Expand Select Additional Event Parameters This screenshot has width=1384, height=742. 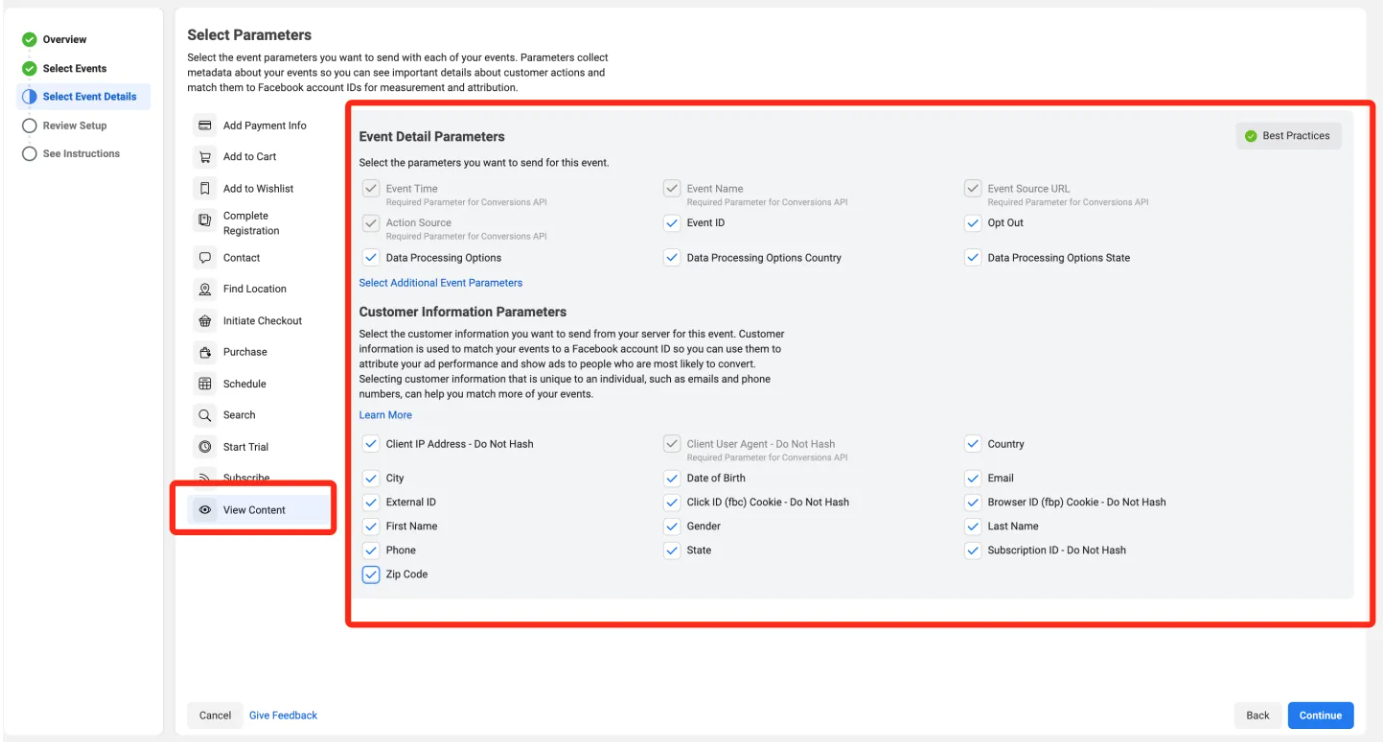440,283
